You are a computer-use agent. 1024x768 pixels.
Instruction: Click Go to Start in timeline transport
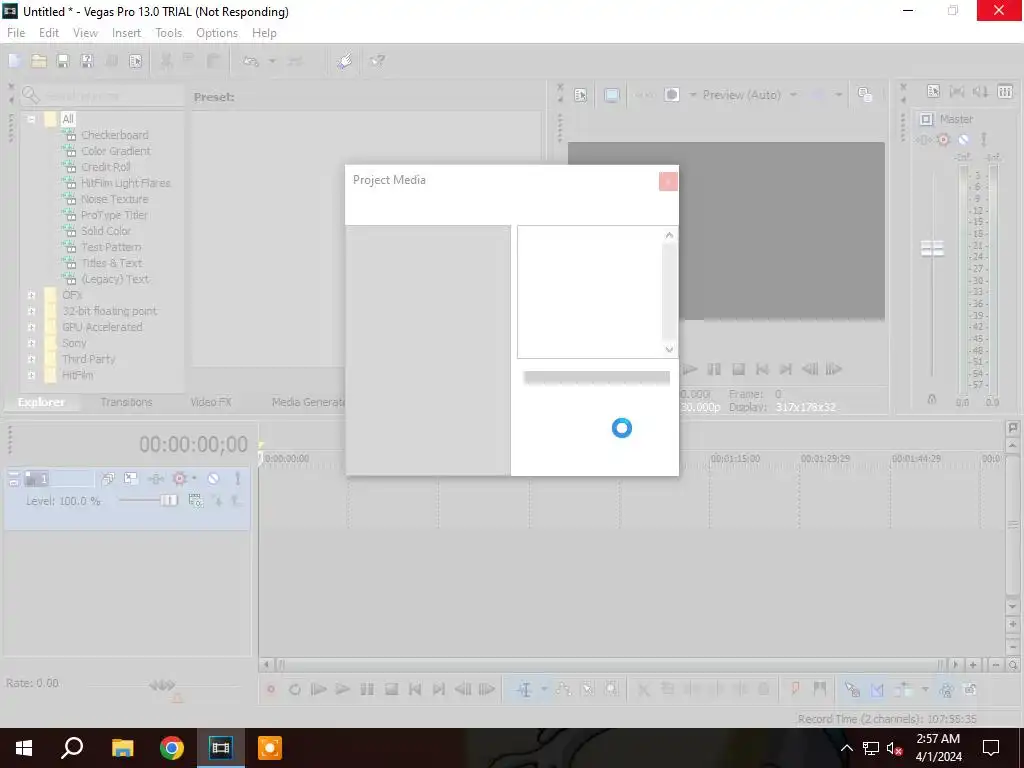[415, 689]
